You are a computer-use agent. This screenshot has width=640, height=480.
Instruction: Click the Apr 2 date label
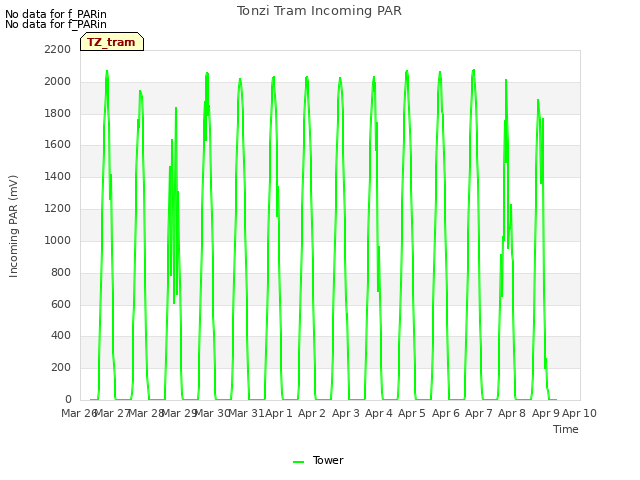point(312,413)
